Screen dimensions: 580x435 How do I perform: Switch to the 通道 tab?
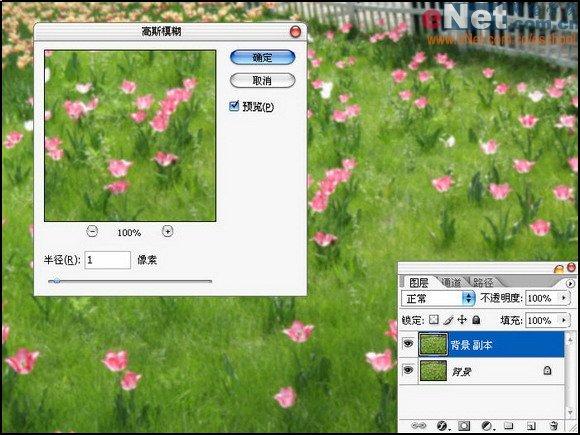[x=451, y=283]
